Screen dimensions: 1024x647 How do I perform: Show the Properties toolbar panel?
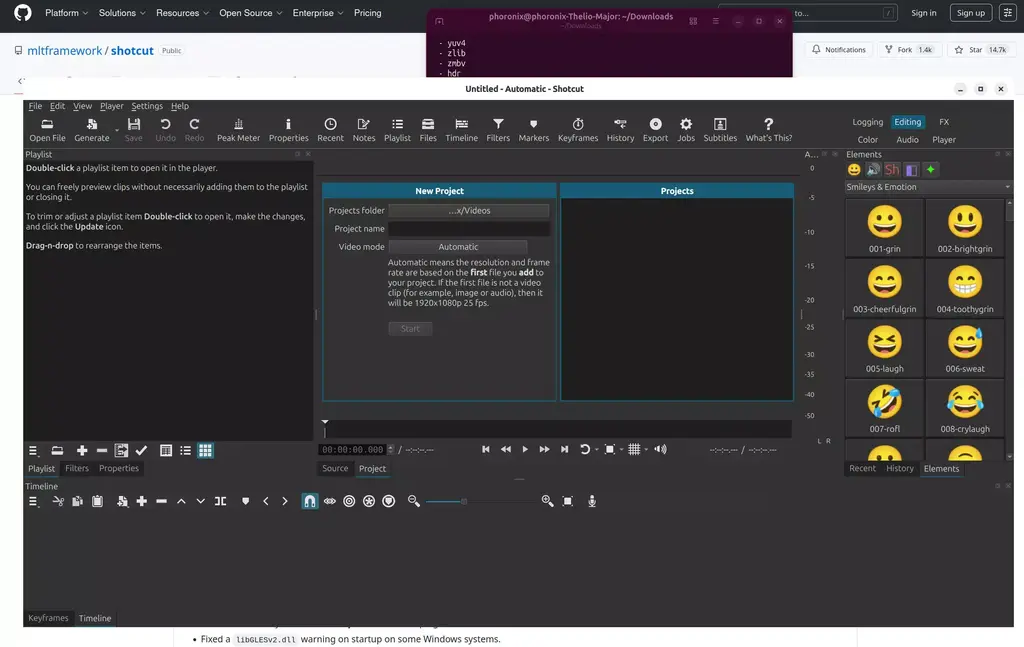[288, 129]
